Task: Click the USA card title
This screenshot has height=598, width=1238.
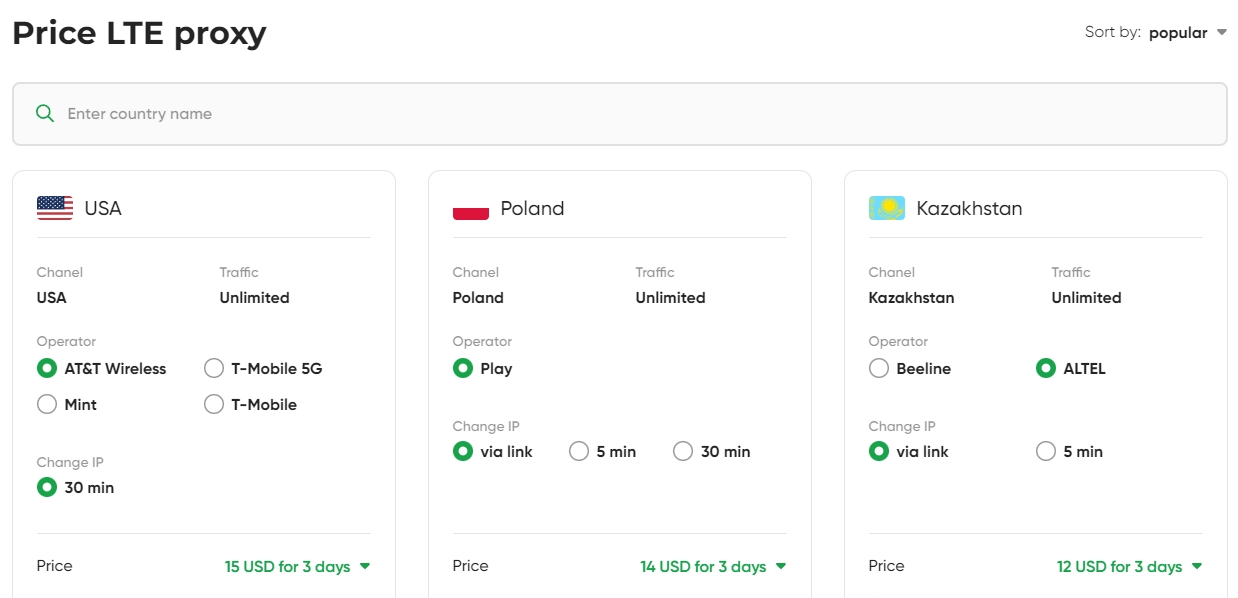Action: click(x=103, y=208)
